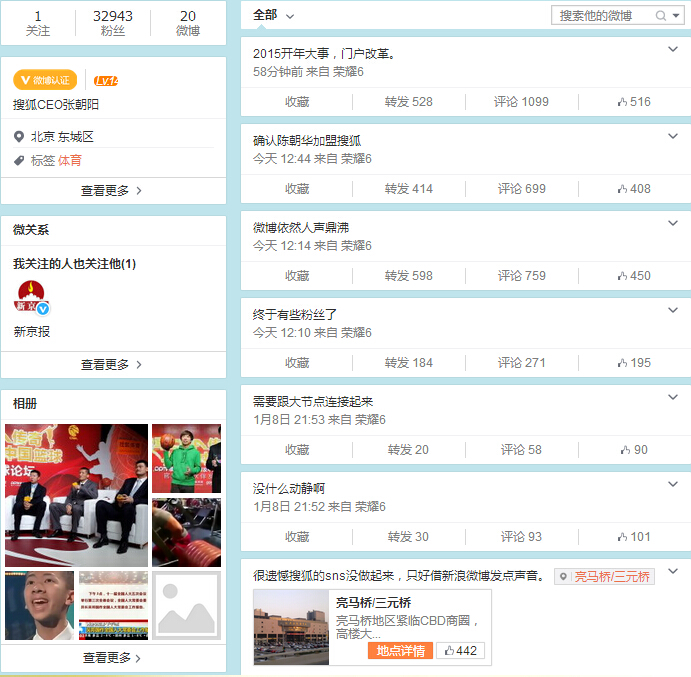This screenshot has width=691, height=677.
Task: Open the 亮马桥/三元桥 location card photo
Action: pos(291,627)
